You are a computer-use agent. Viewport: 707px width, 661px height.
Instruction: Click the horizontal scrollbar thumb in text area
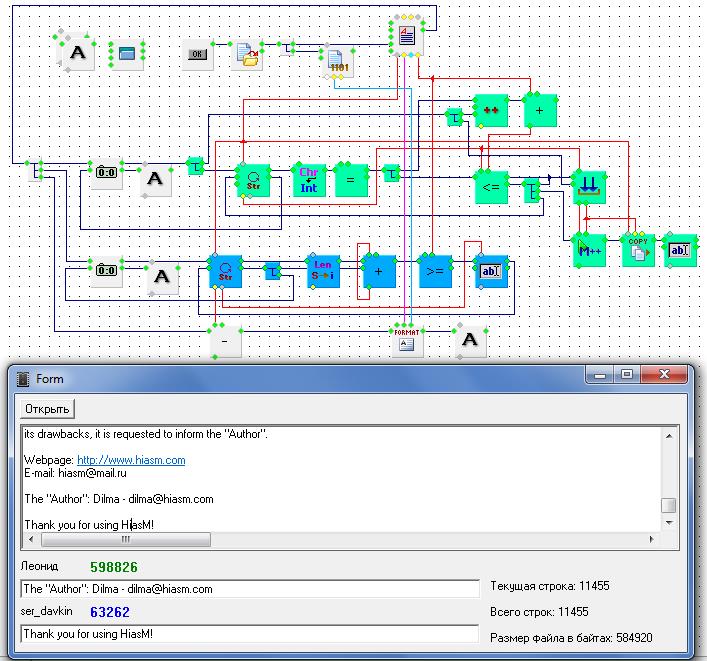125,539
